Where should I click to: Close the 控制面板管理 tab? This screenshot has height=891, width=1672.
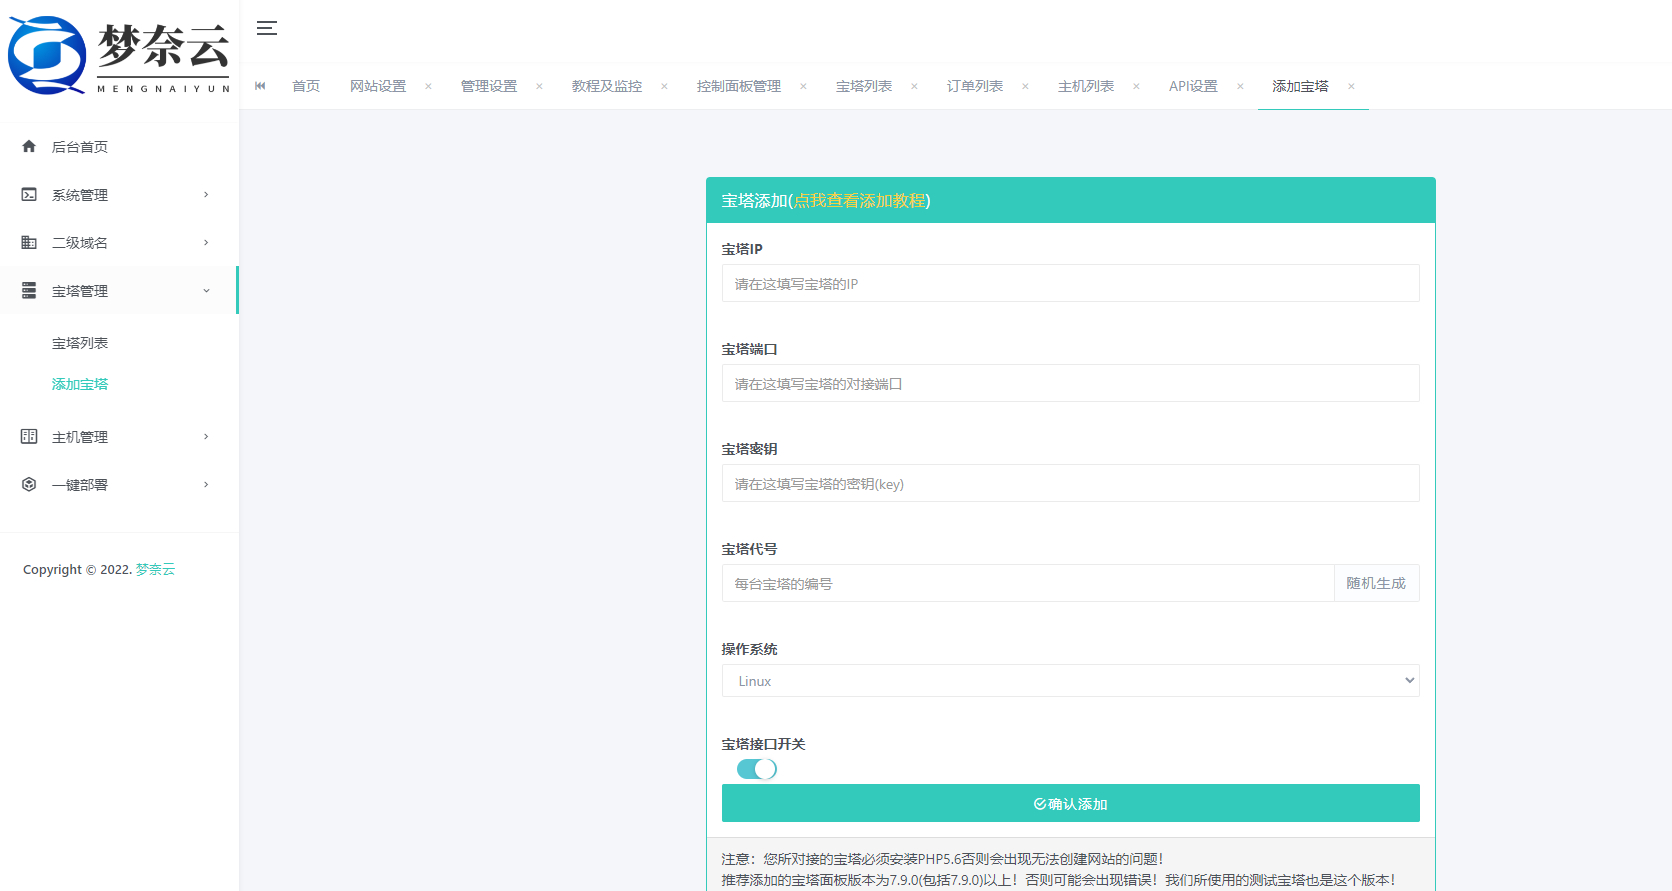[803, 86]
